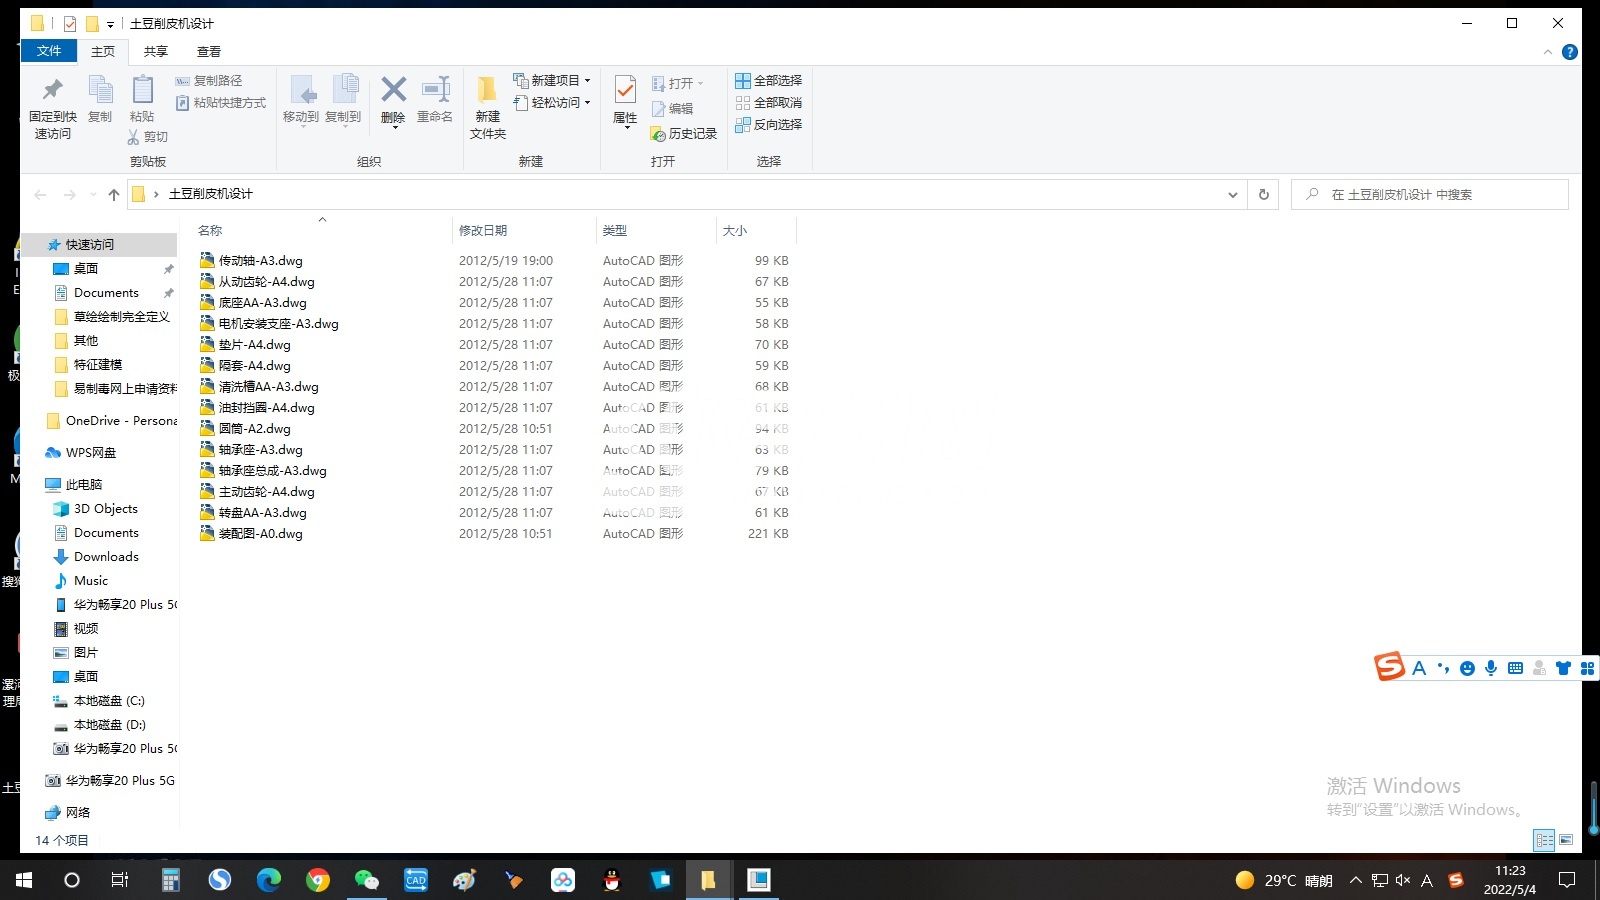Open emoji panel on Sogou input bar

1466,667
